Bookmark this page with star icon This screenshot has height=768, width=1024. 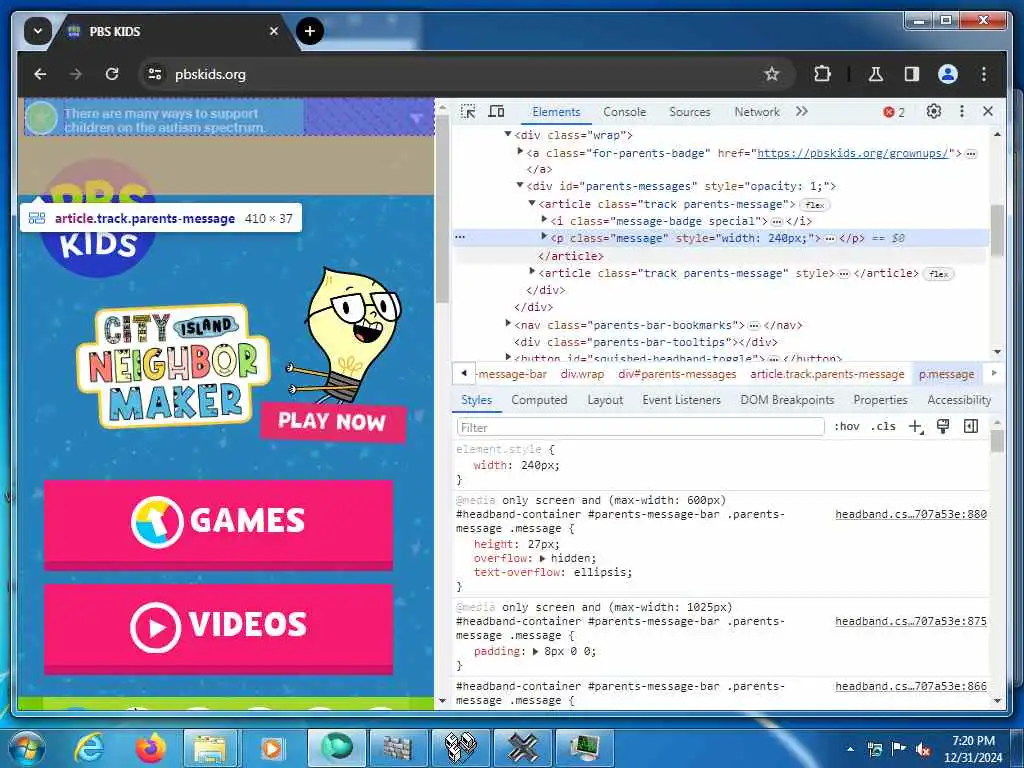coord(772,74)
